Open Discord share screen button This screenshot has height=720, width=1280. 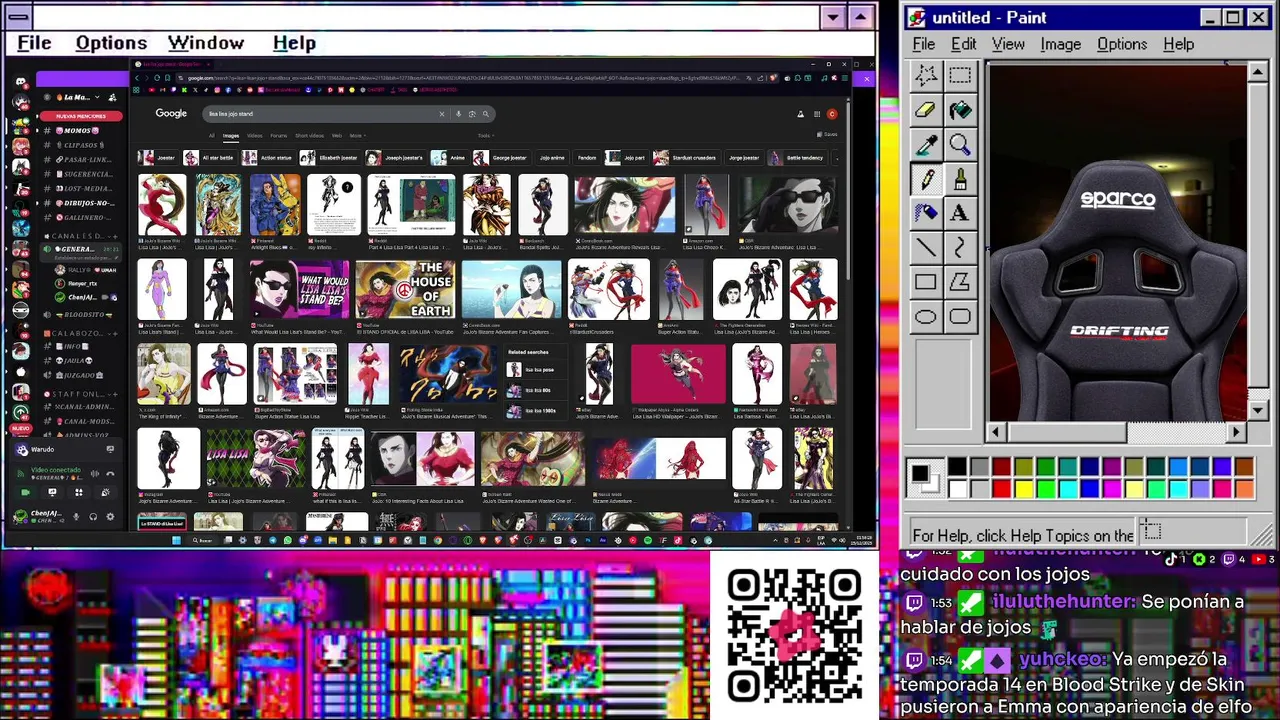point(52,492)
